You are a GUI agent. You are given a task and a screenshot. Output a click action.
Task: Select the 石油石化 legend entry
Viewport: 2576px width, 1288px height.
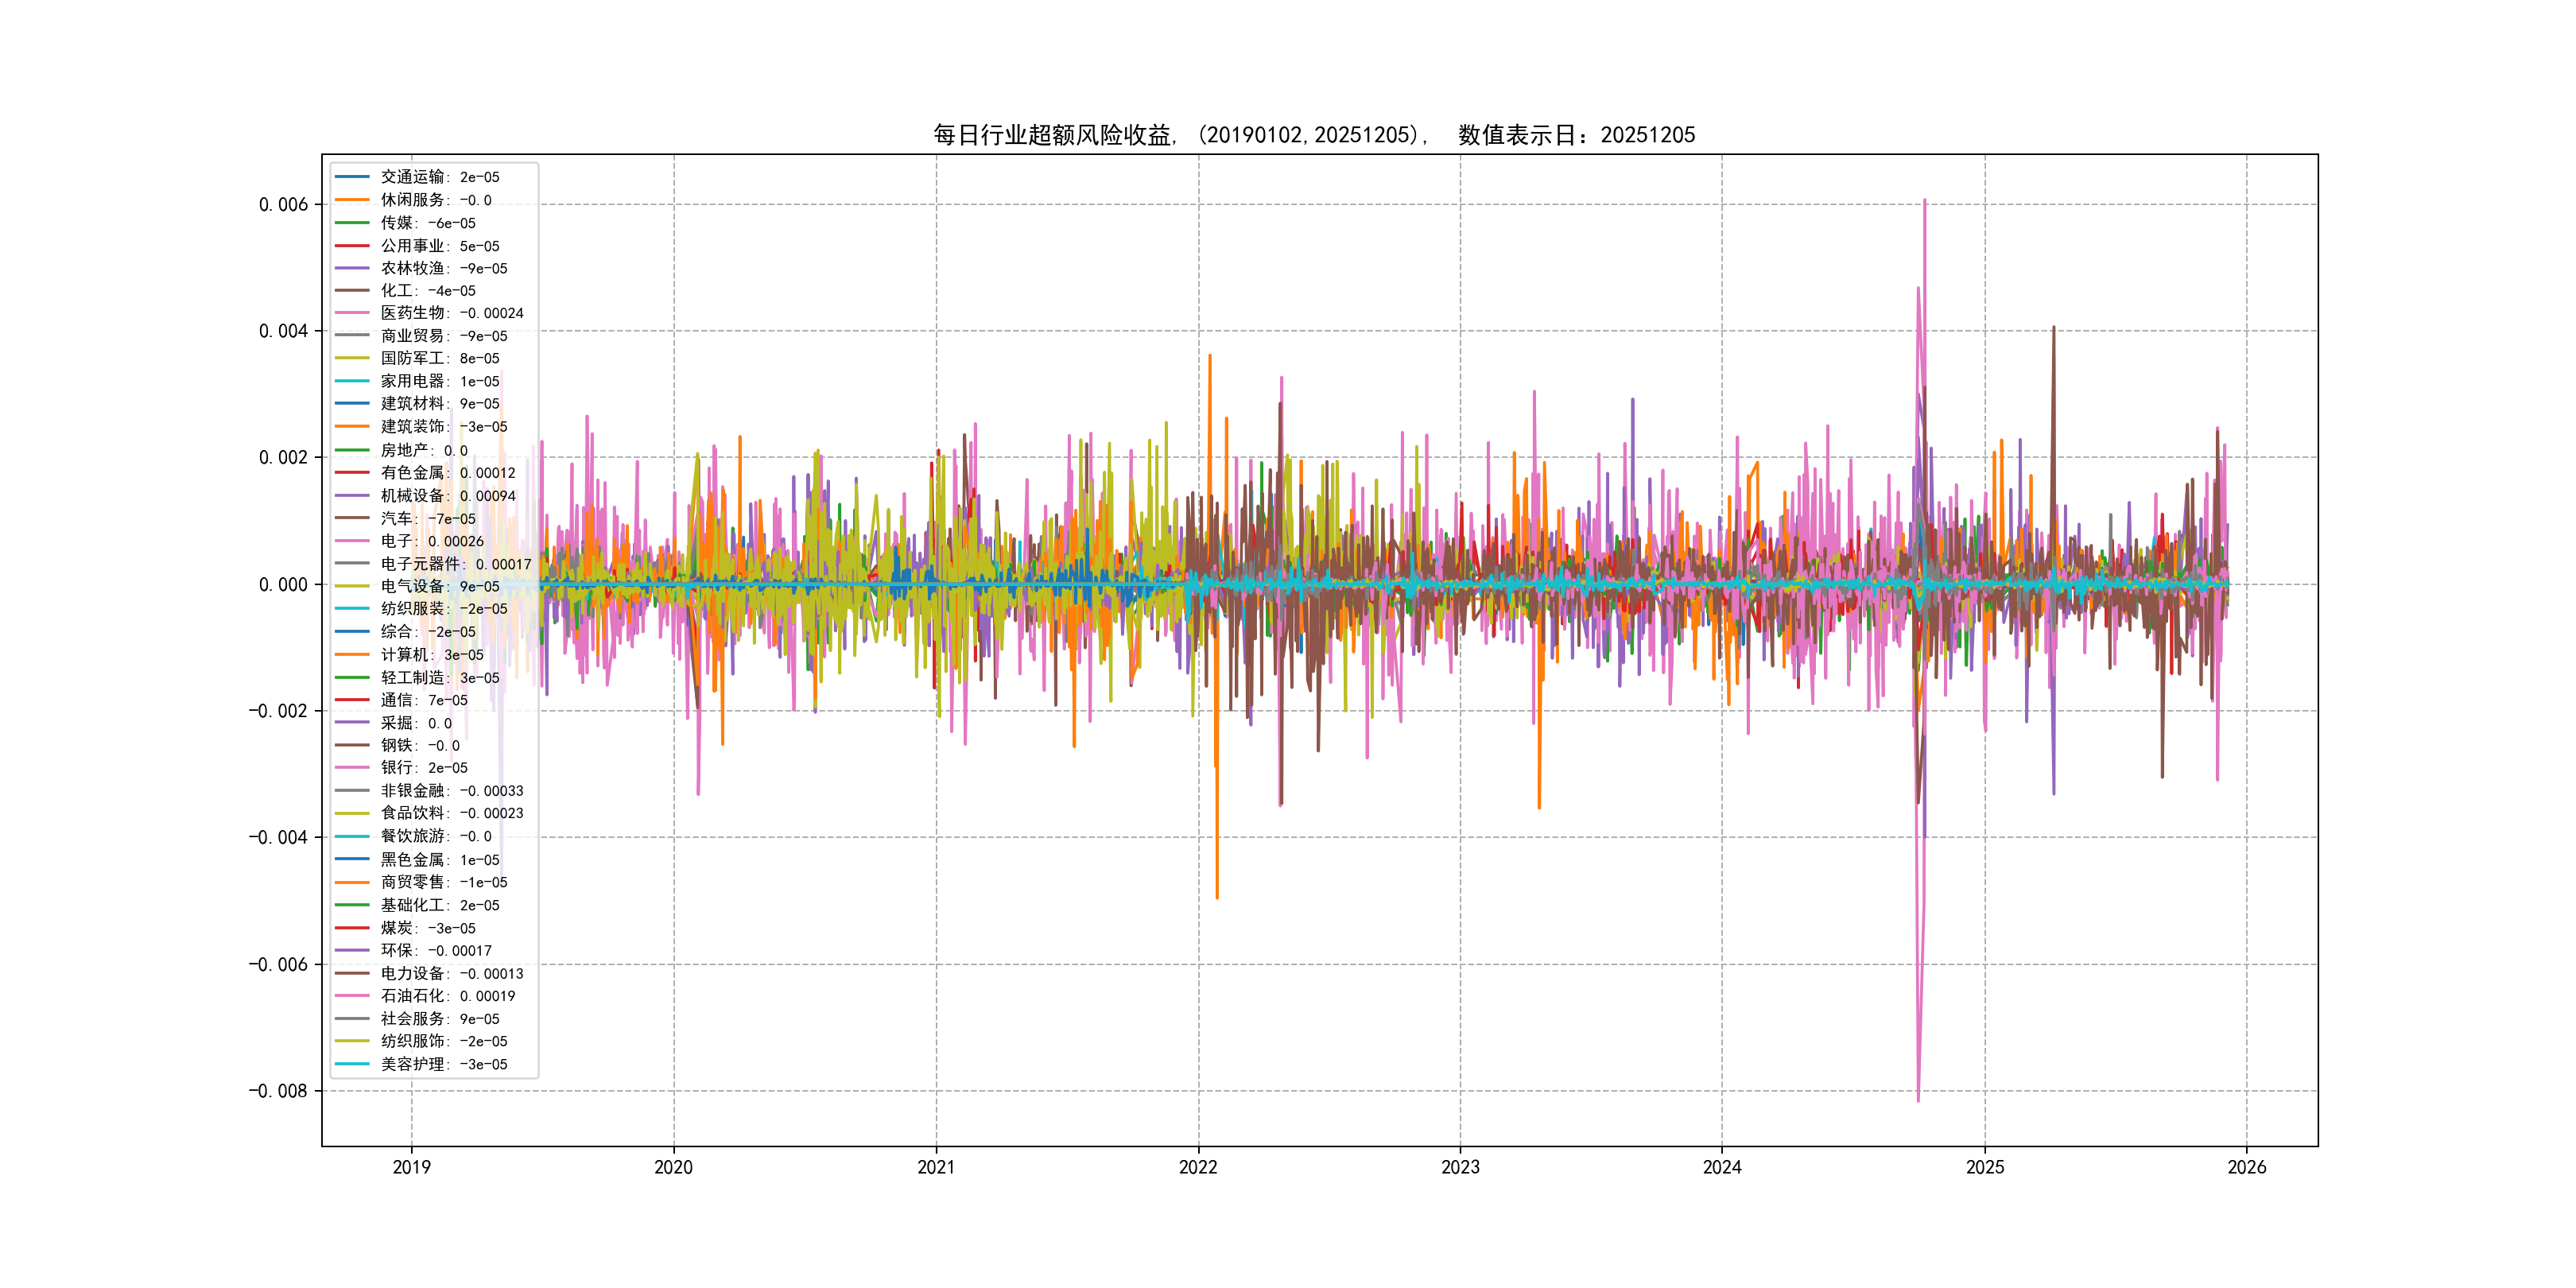(447, 996)
